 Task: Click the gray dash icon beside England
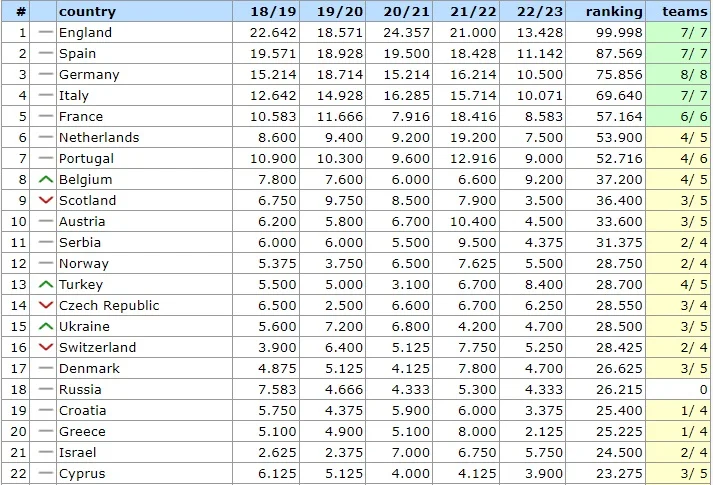(x=45, y=33)
